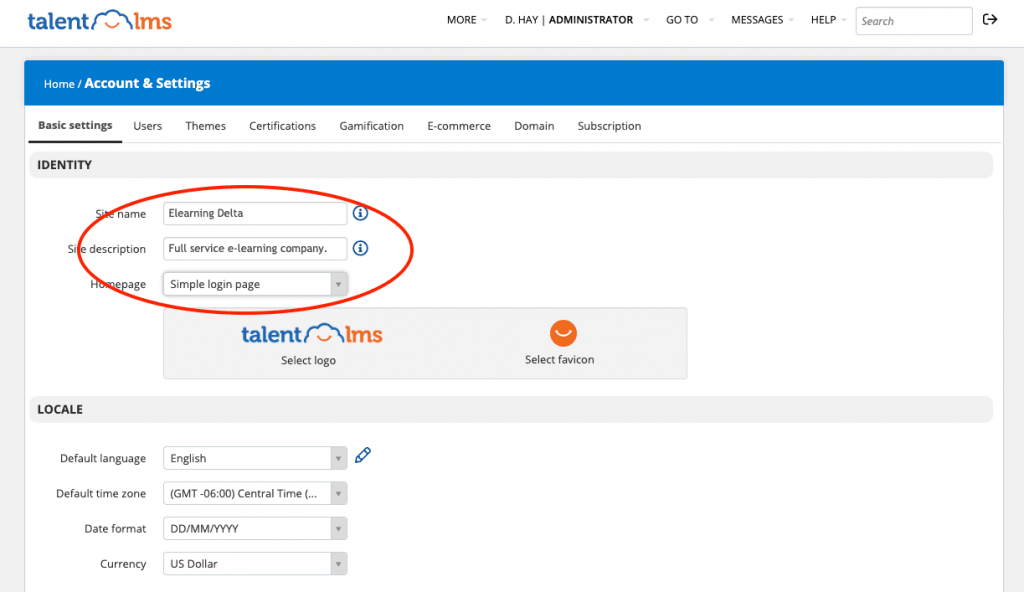This screenshot has width=1024, height=592.
Task: Open the GO TO menu
Action: point(681,19)
